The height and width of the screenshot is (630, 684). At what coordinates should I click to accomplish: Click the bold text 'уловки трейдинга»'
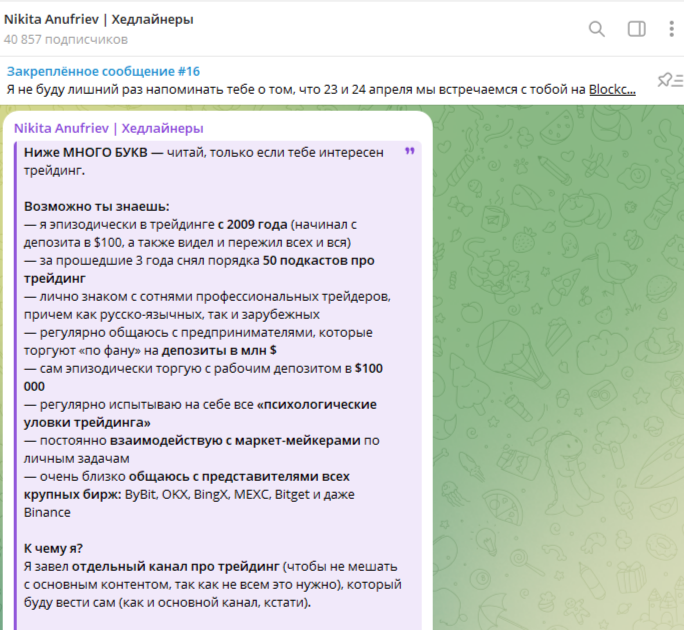[x=87, y=423]
